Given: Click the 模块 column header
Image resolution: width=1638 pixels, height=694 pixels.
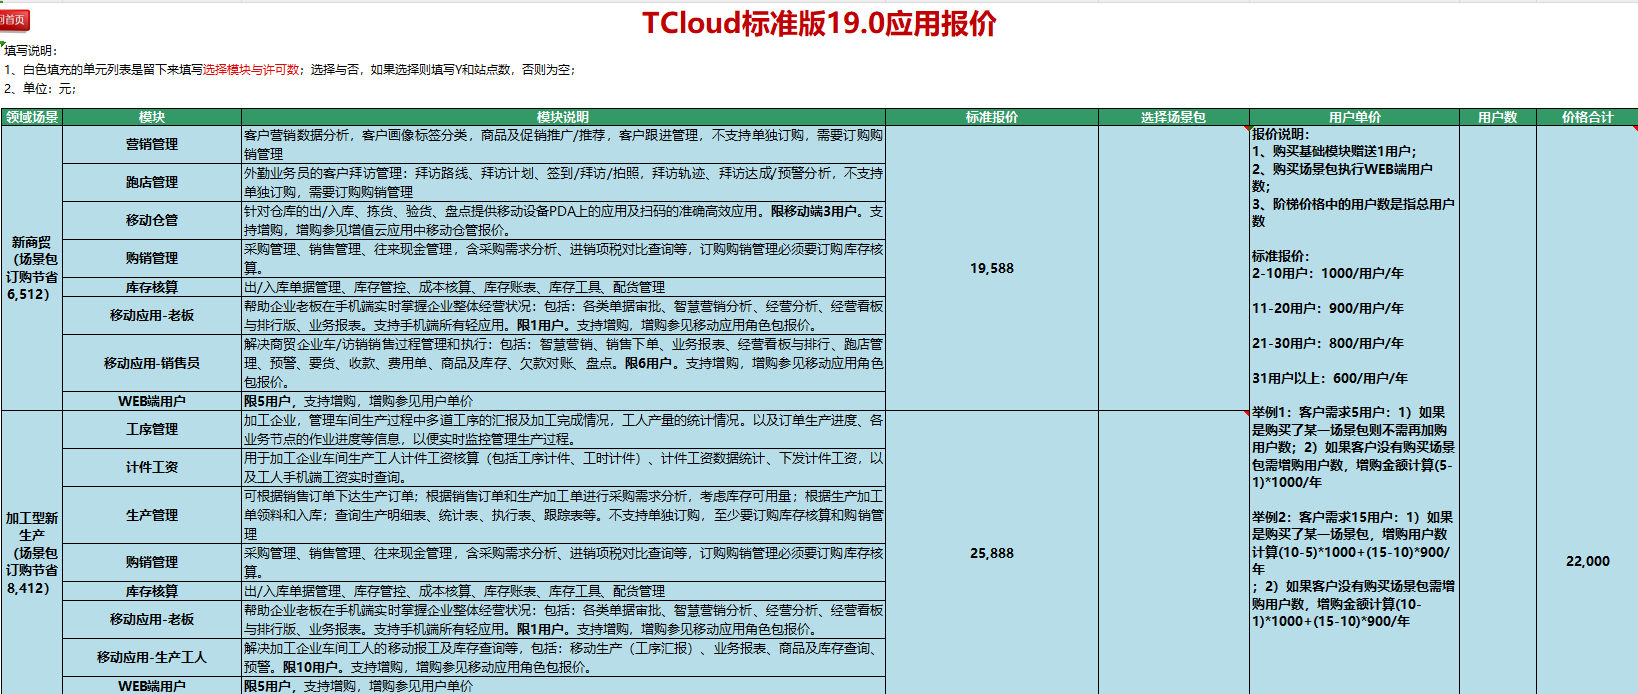Looking at the screenshot, I should pyautogui.click(x=152, y=117).
